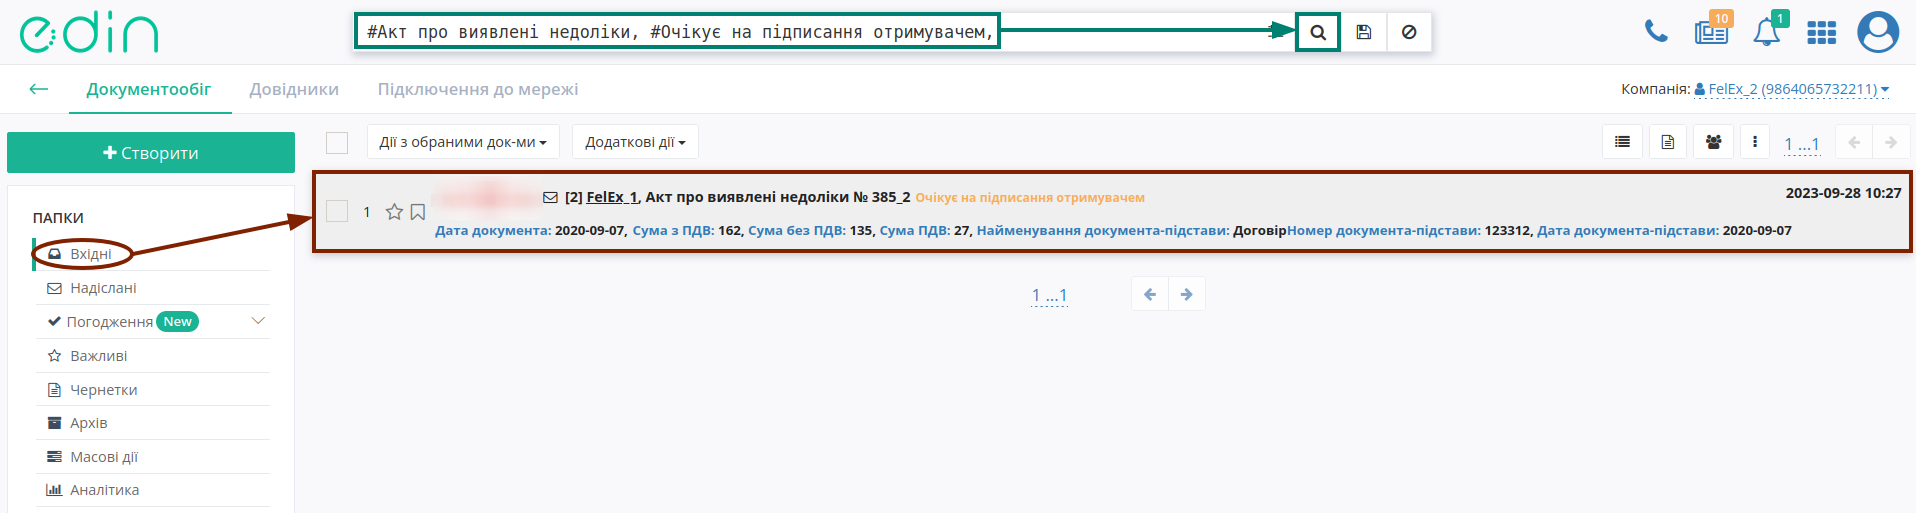Image resolution: width=1916 pixels, height=513 pixels.
Task: Tick the select-all documents checkbox
Action: [337, 142]
